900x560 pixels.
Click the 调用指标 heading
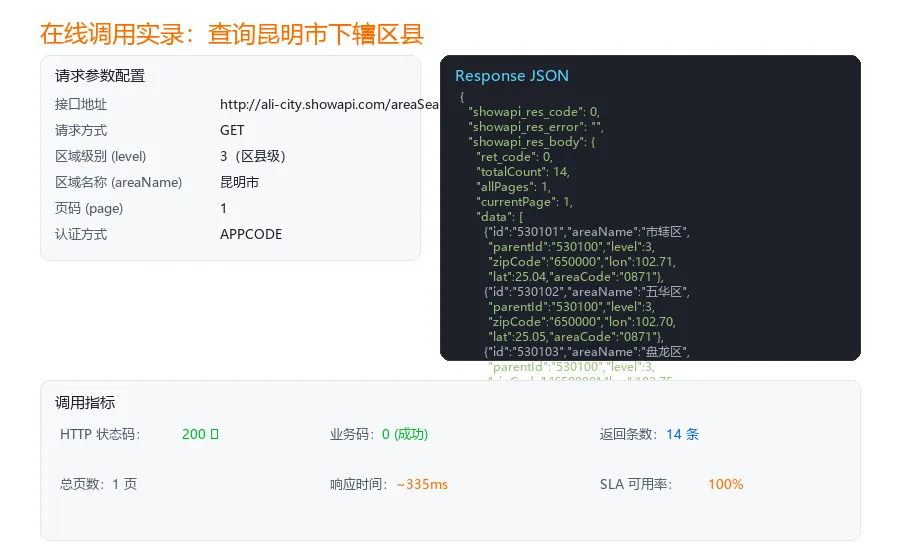click(x=85, y=403)
